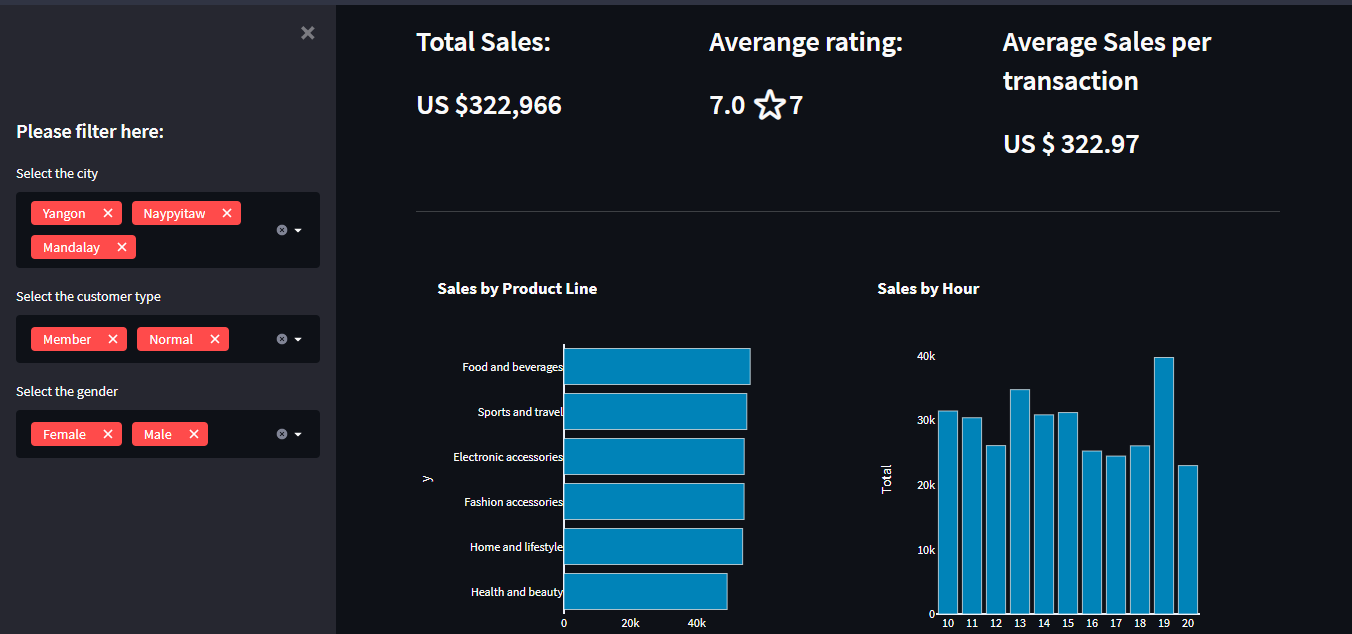Expand the city dropdown arrow

[x=298, y=230]
